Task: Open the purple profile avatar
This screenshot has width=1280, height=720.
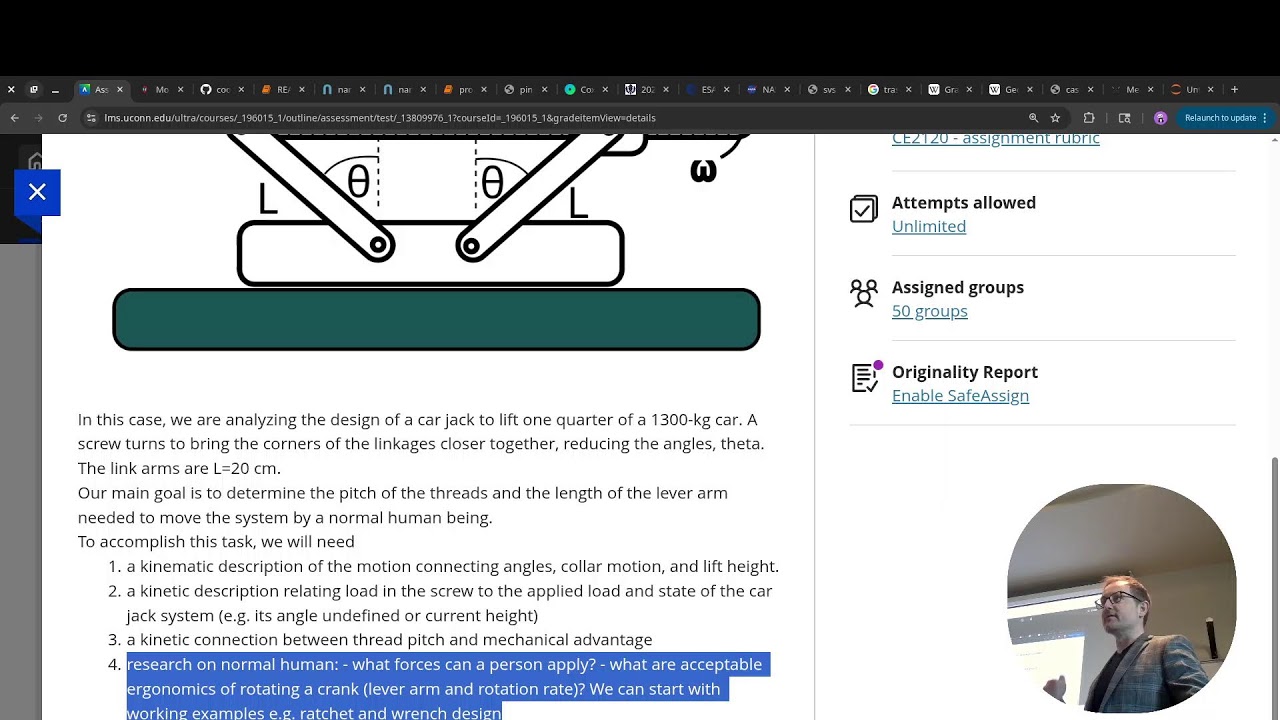Action: pyautogui.click(x=1160, y=118)
